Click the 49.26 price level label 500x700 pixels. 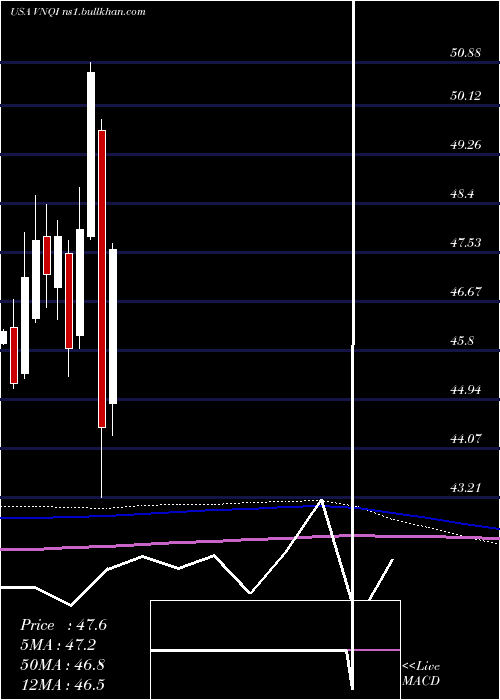[466, 145]
